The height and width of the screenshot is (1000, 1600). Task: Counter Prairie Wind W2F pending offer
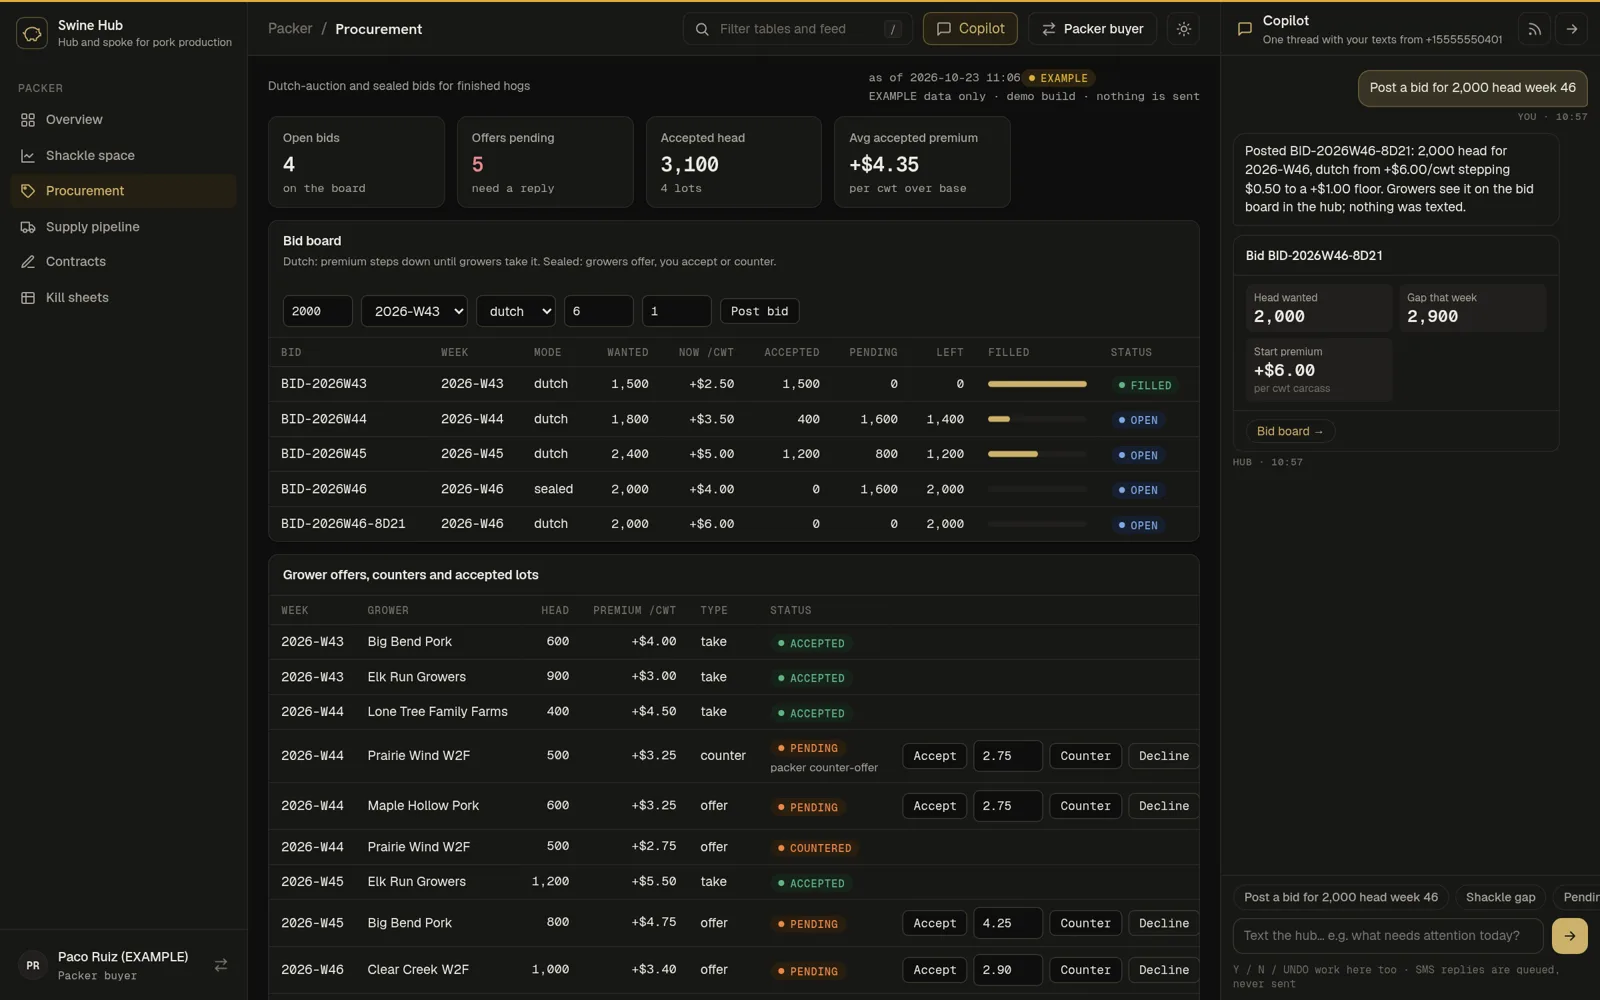coord(1085,756)
